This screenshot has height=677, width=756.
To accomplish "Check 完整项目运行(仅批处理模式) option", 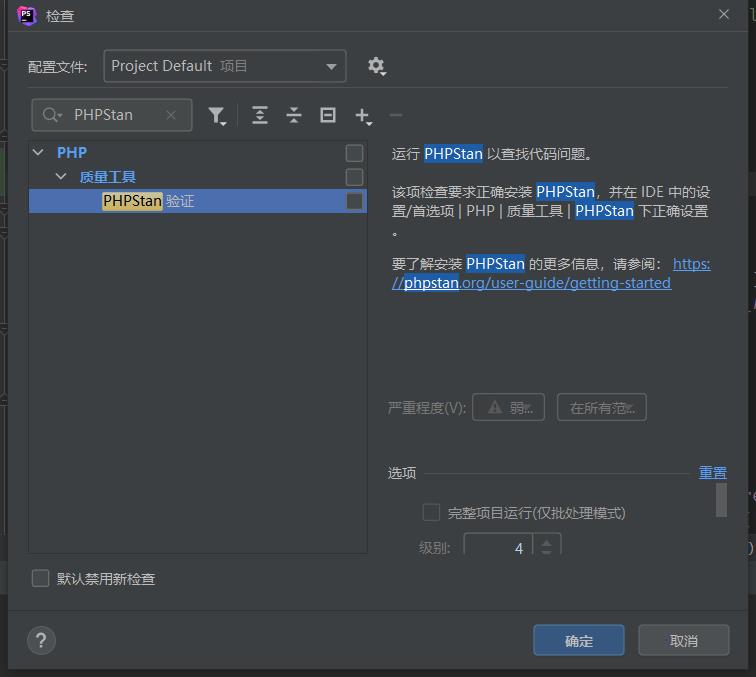I will [431, 513].
